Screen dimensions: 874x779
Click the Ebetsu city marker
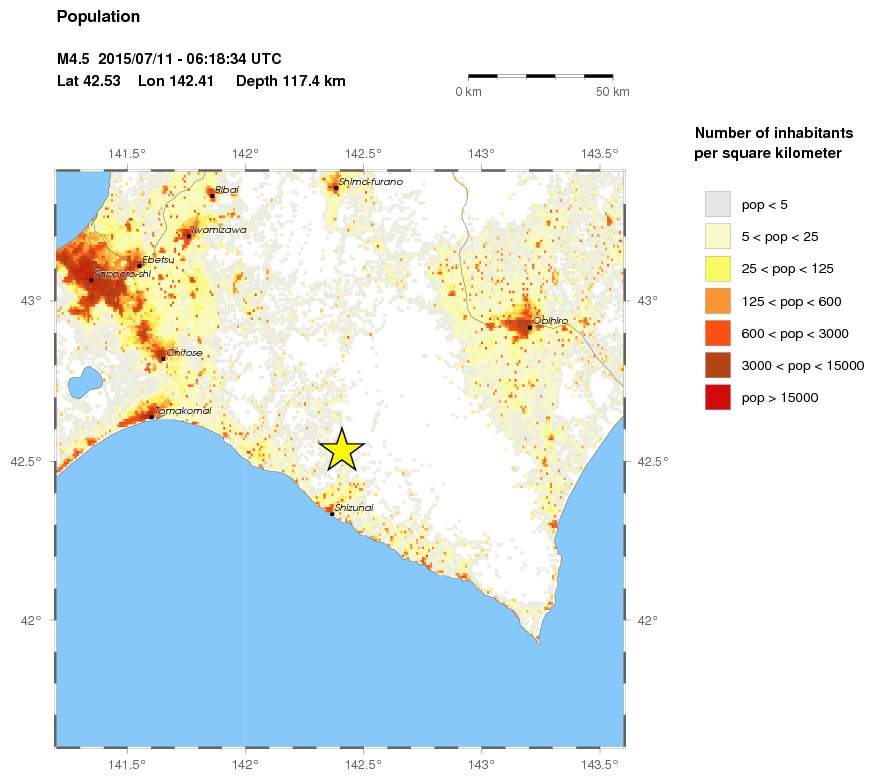point(140,266)
